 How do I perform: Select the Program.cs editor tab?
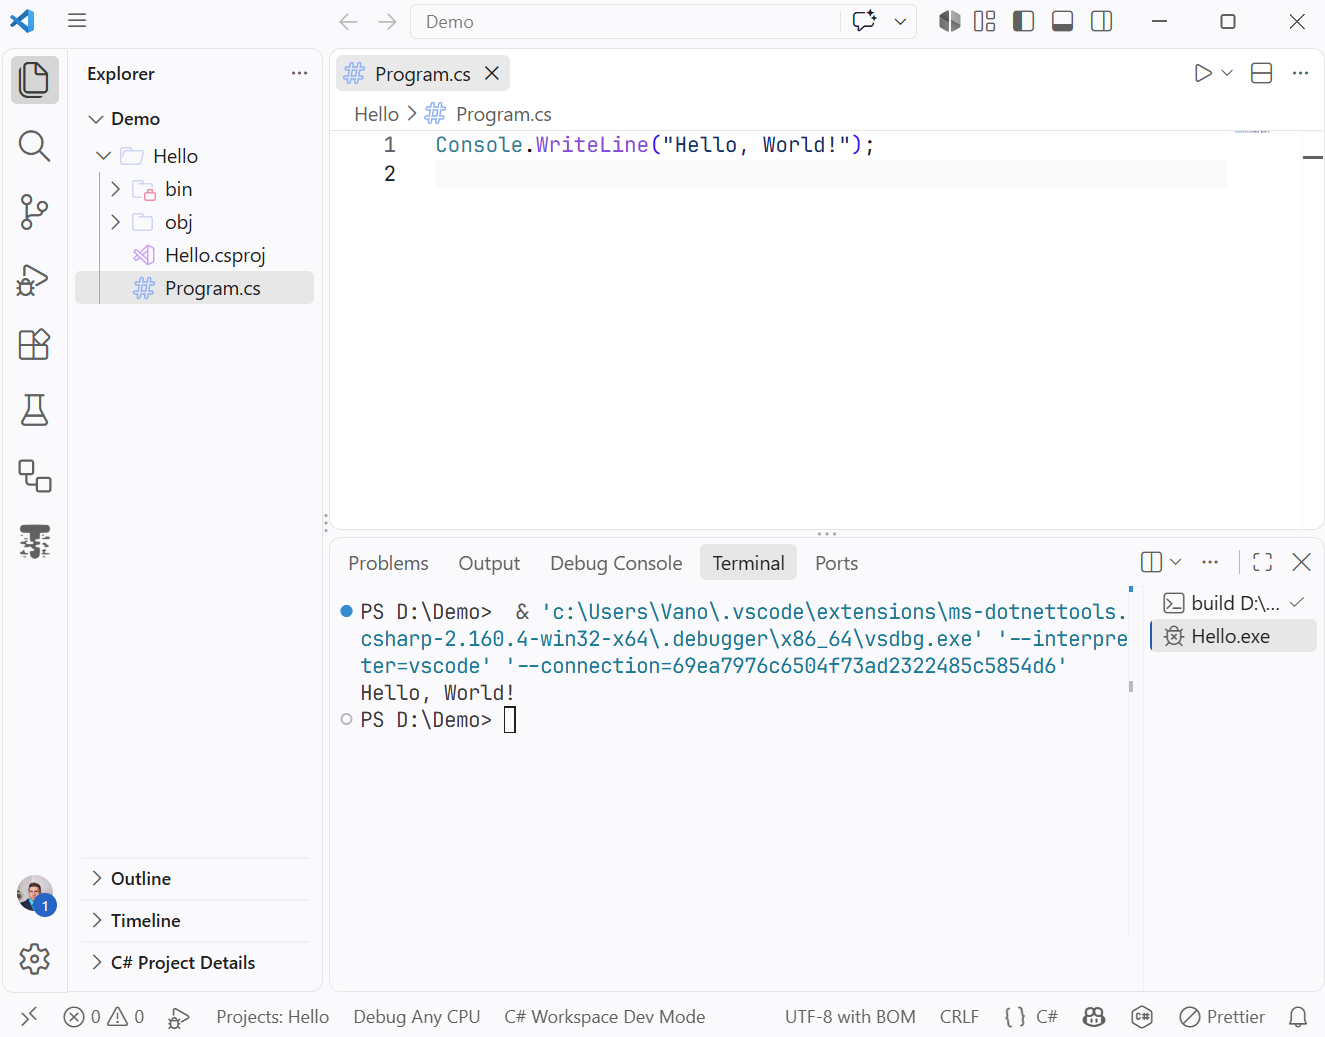point(422,73)
